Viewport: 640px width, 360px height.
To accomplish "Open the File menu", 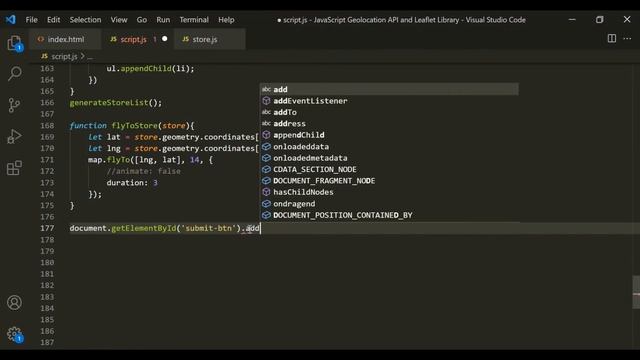I will (31, 20).
